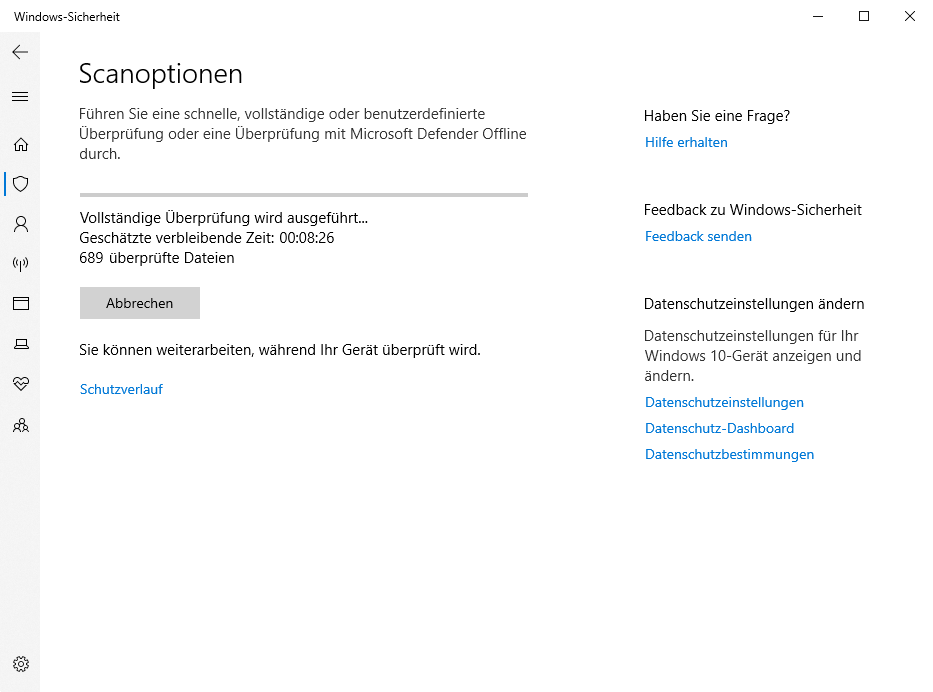Open the device security laptop icon
This screenshot has width=933, height=692.
point(20,344)
